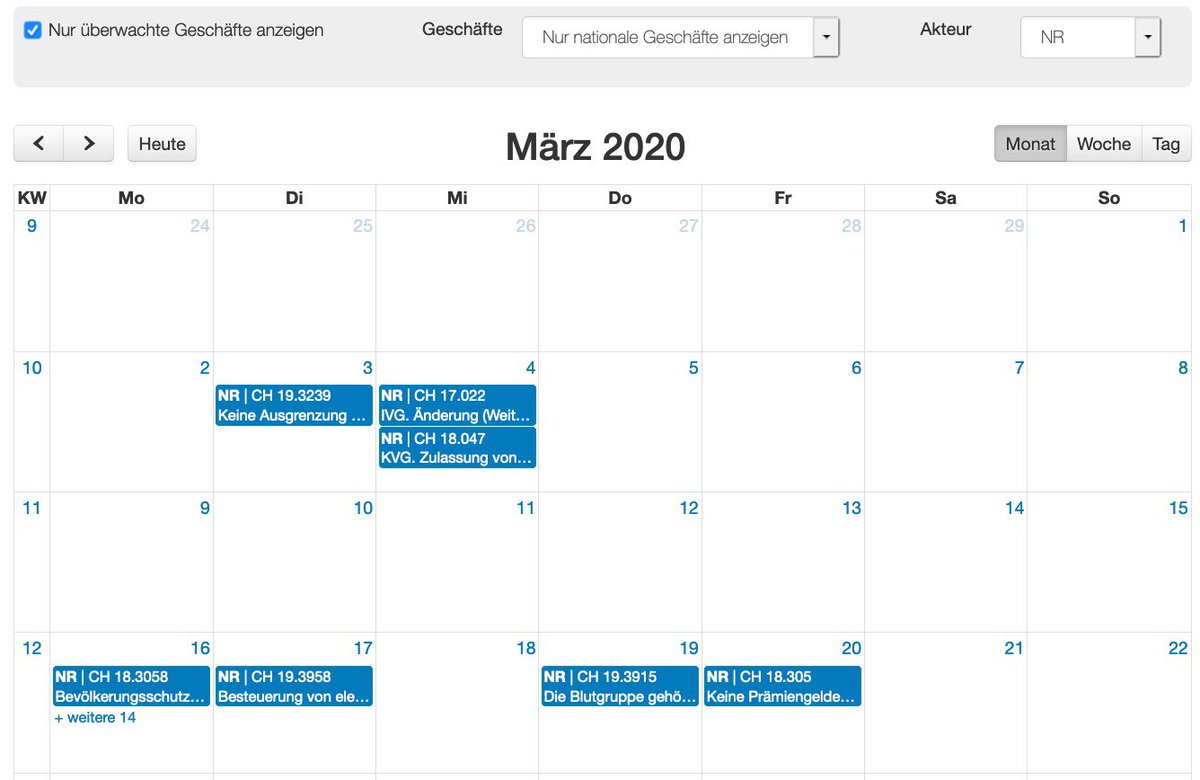The width and height of the screenshot is (1200, 780).
Task: Open the Akteur NR dropdown arrow
Action: pyautogui.click(x=1148, y=37)
